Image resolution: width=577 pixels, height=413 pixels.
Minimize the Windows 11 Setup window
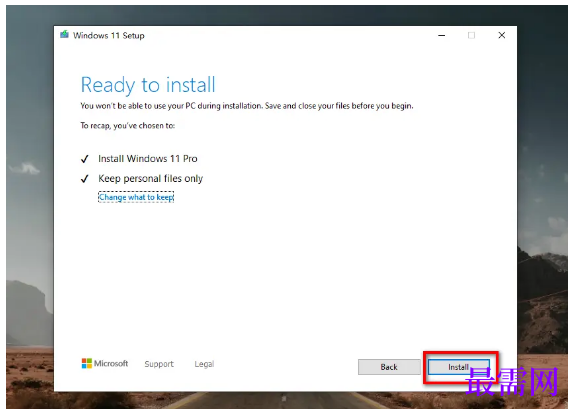click(x=441, y=35)
